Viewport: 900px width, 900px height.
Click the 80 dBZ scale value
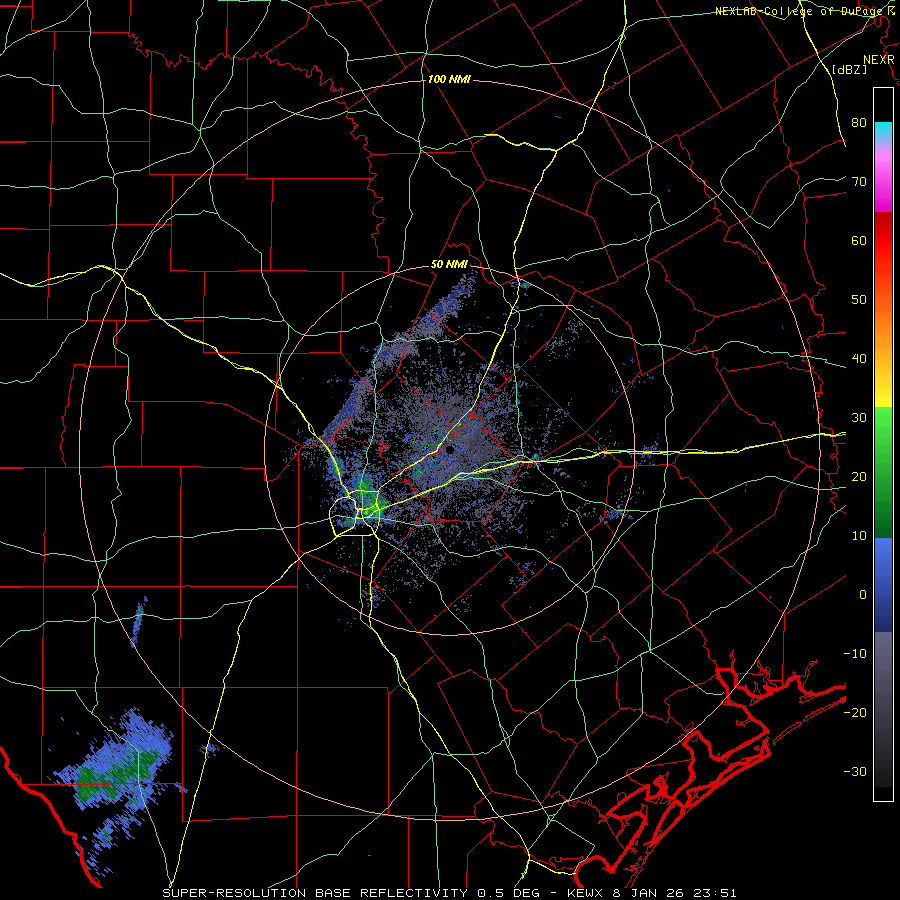coord(859,123)
